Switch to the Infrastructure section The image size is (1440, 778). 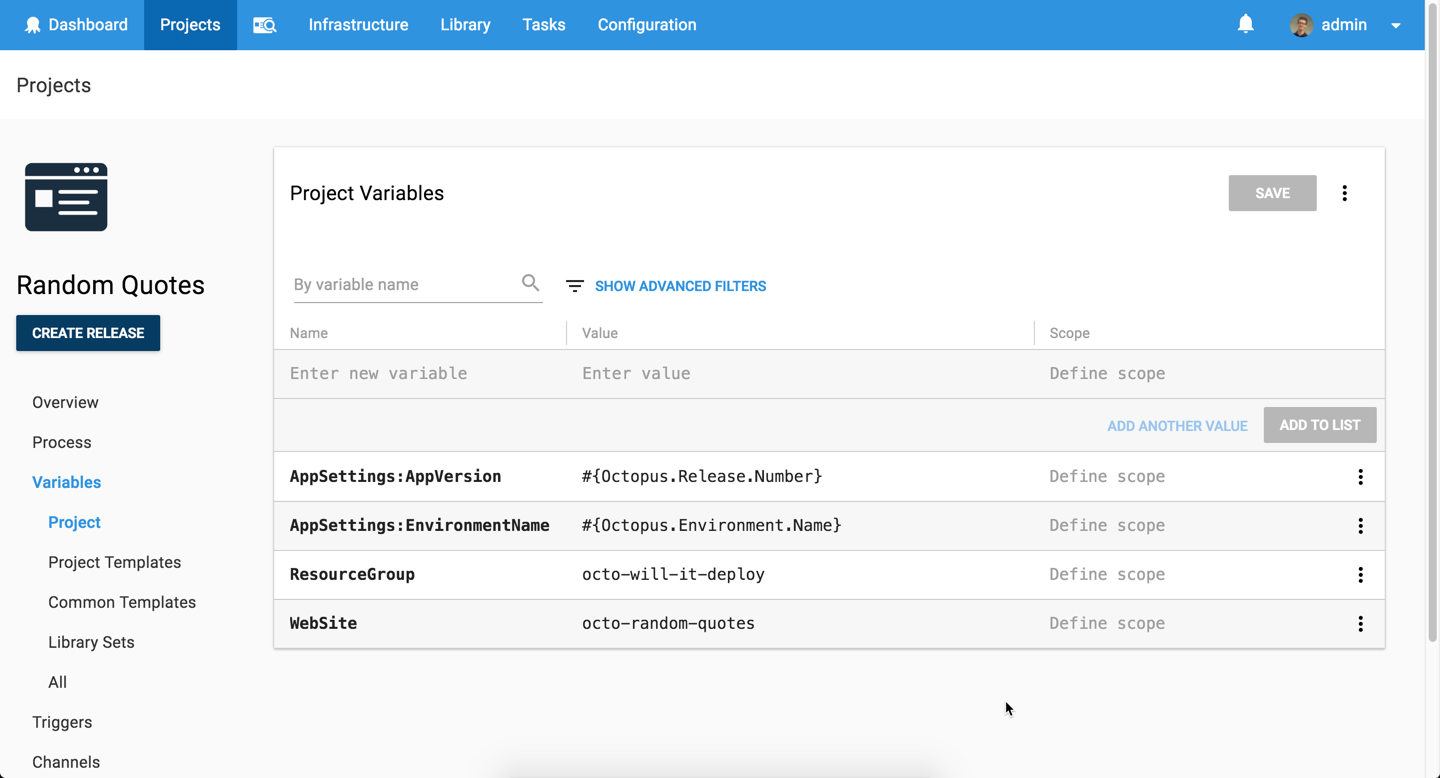(x=358, y=24)
